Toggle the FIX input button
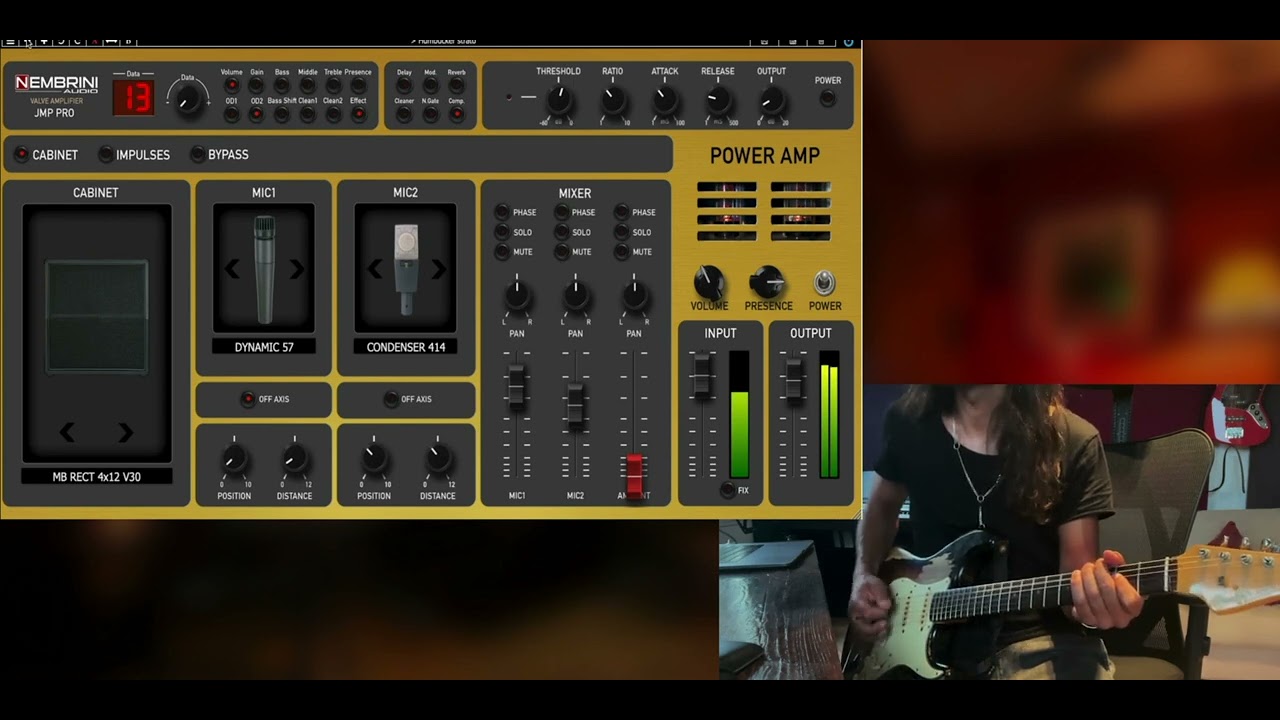This screenshot has height=720, width=1280. coord(727,490)
